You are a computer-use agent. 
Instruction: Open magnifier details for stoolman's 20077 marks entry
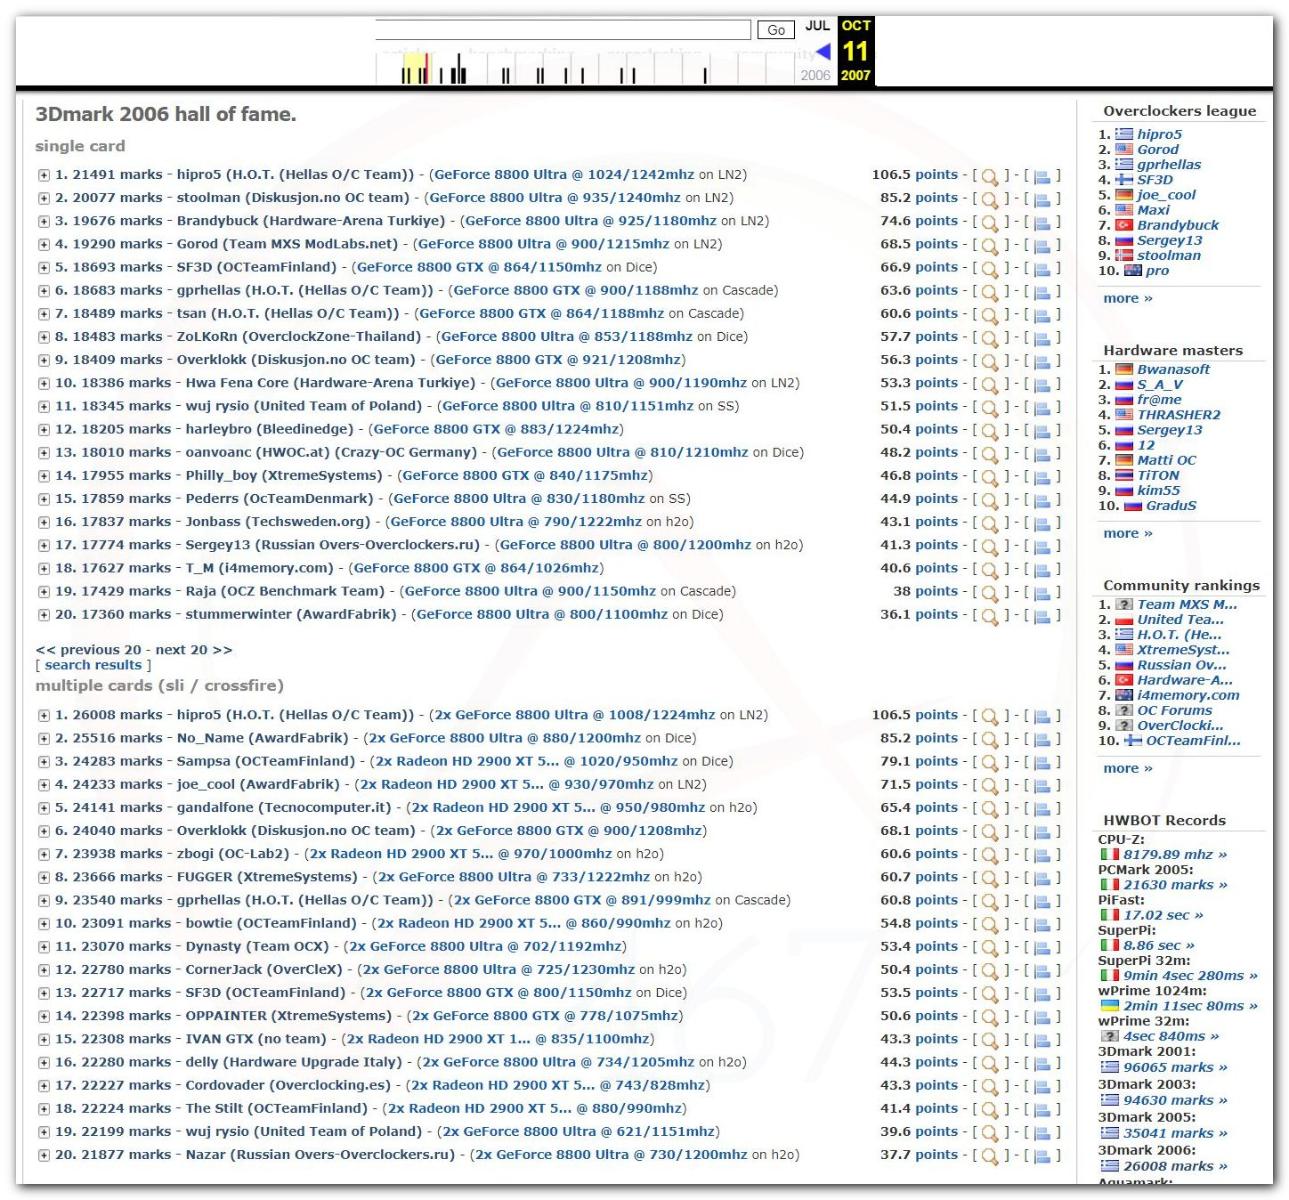click(989, 199)
